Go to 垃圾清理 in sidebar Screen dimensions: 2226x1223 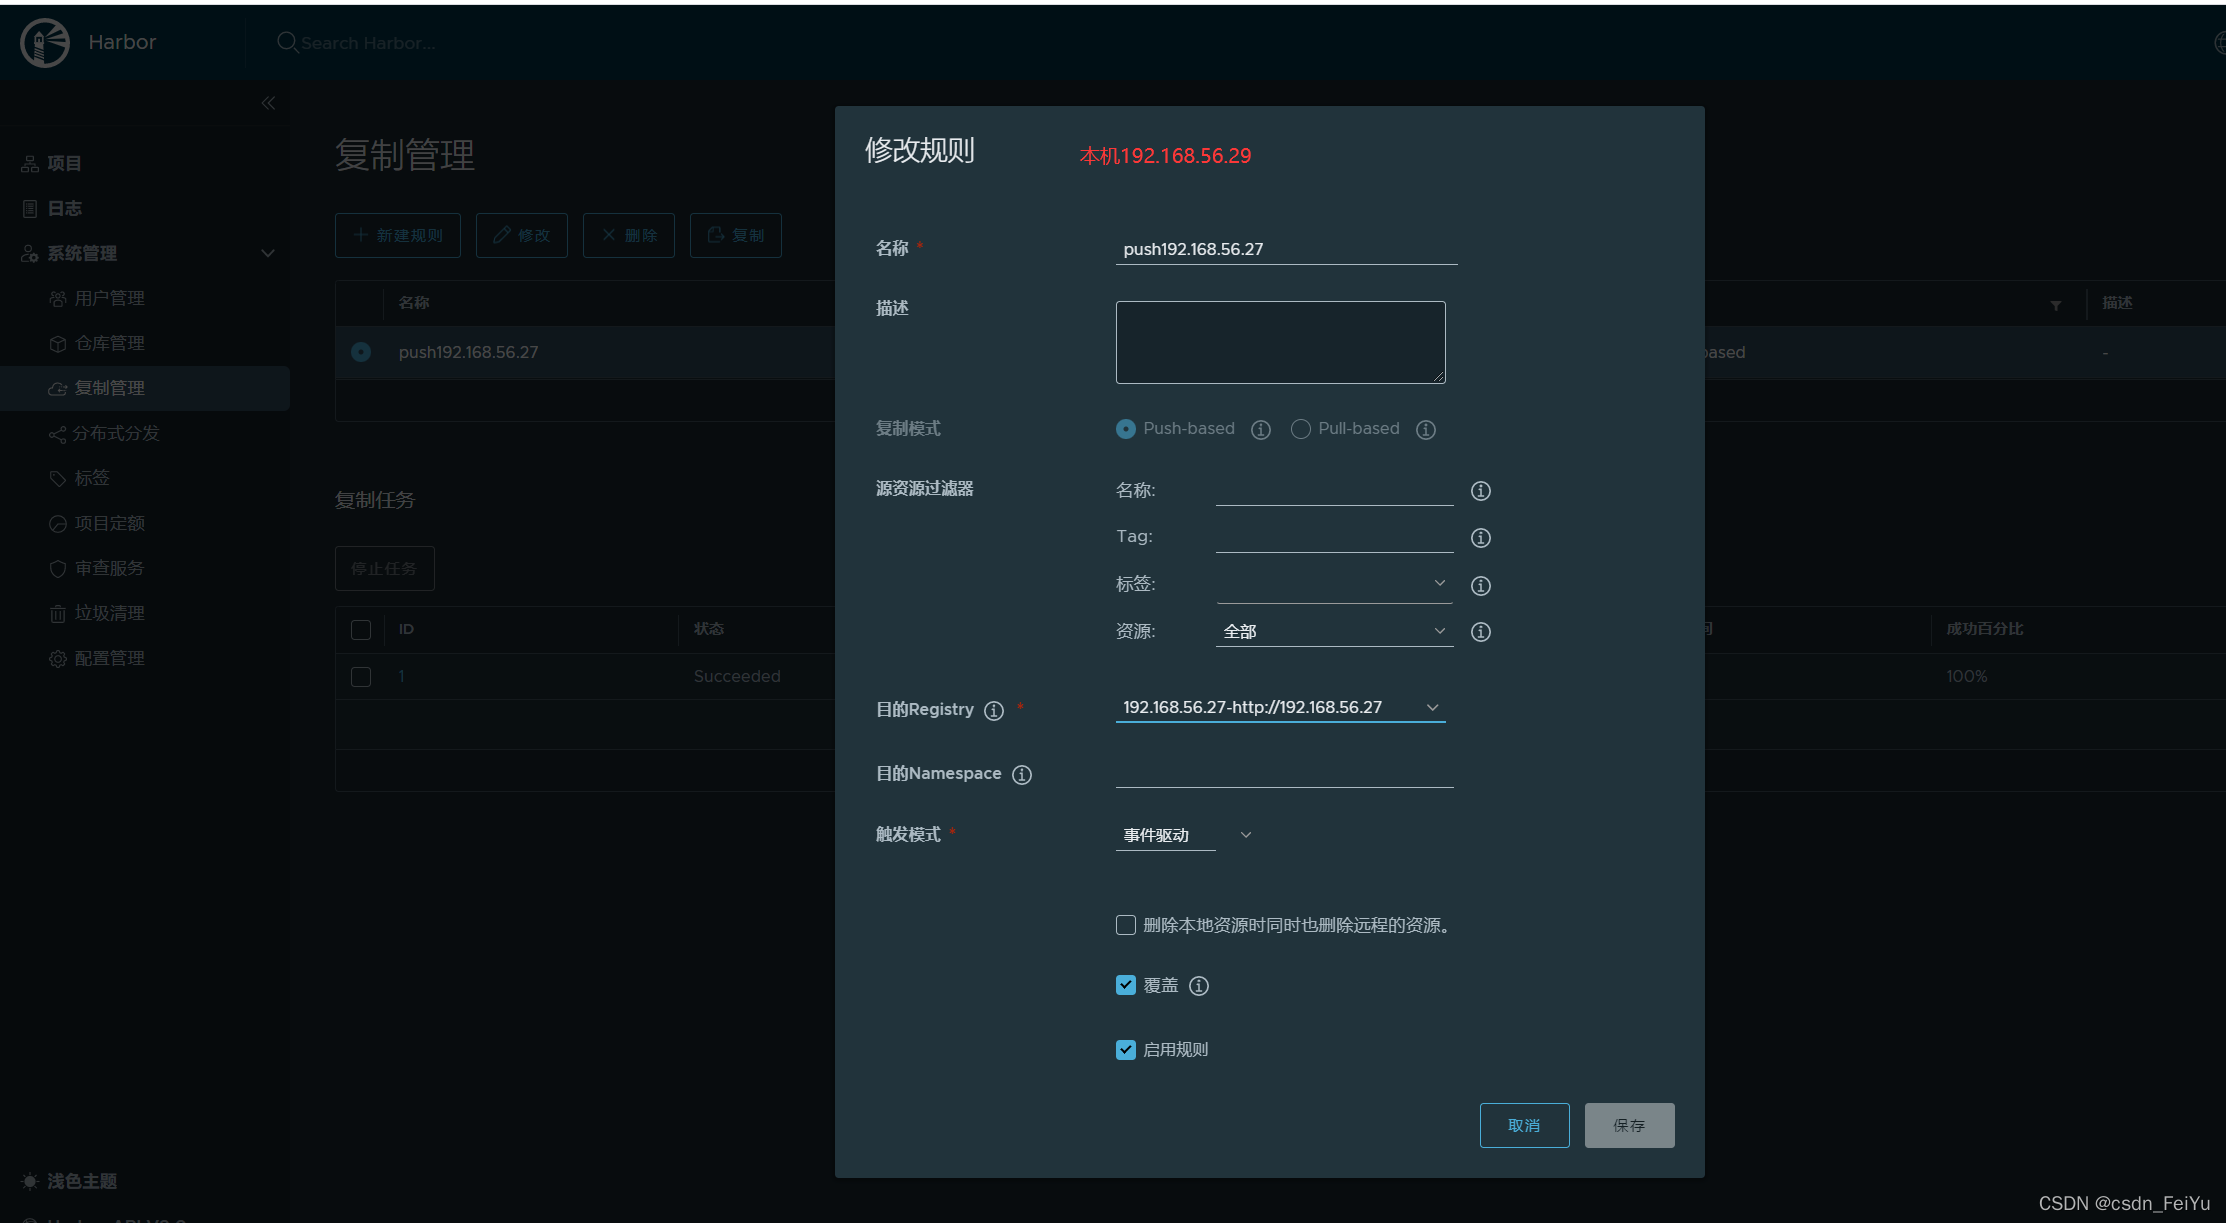[x=109, y=613]
